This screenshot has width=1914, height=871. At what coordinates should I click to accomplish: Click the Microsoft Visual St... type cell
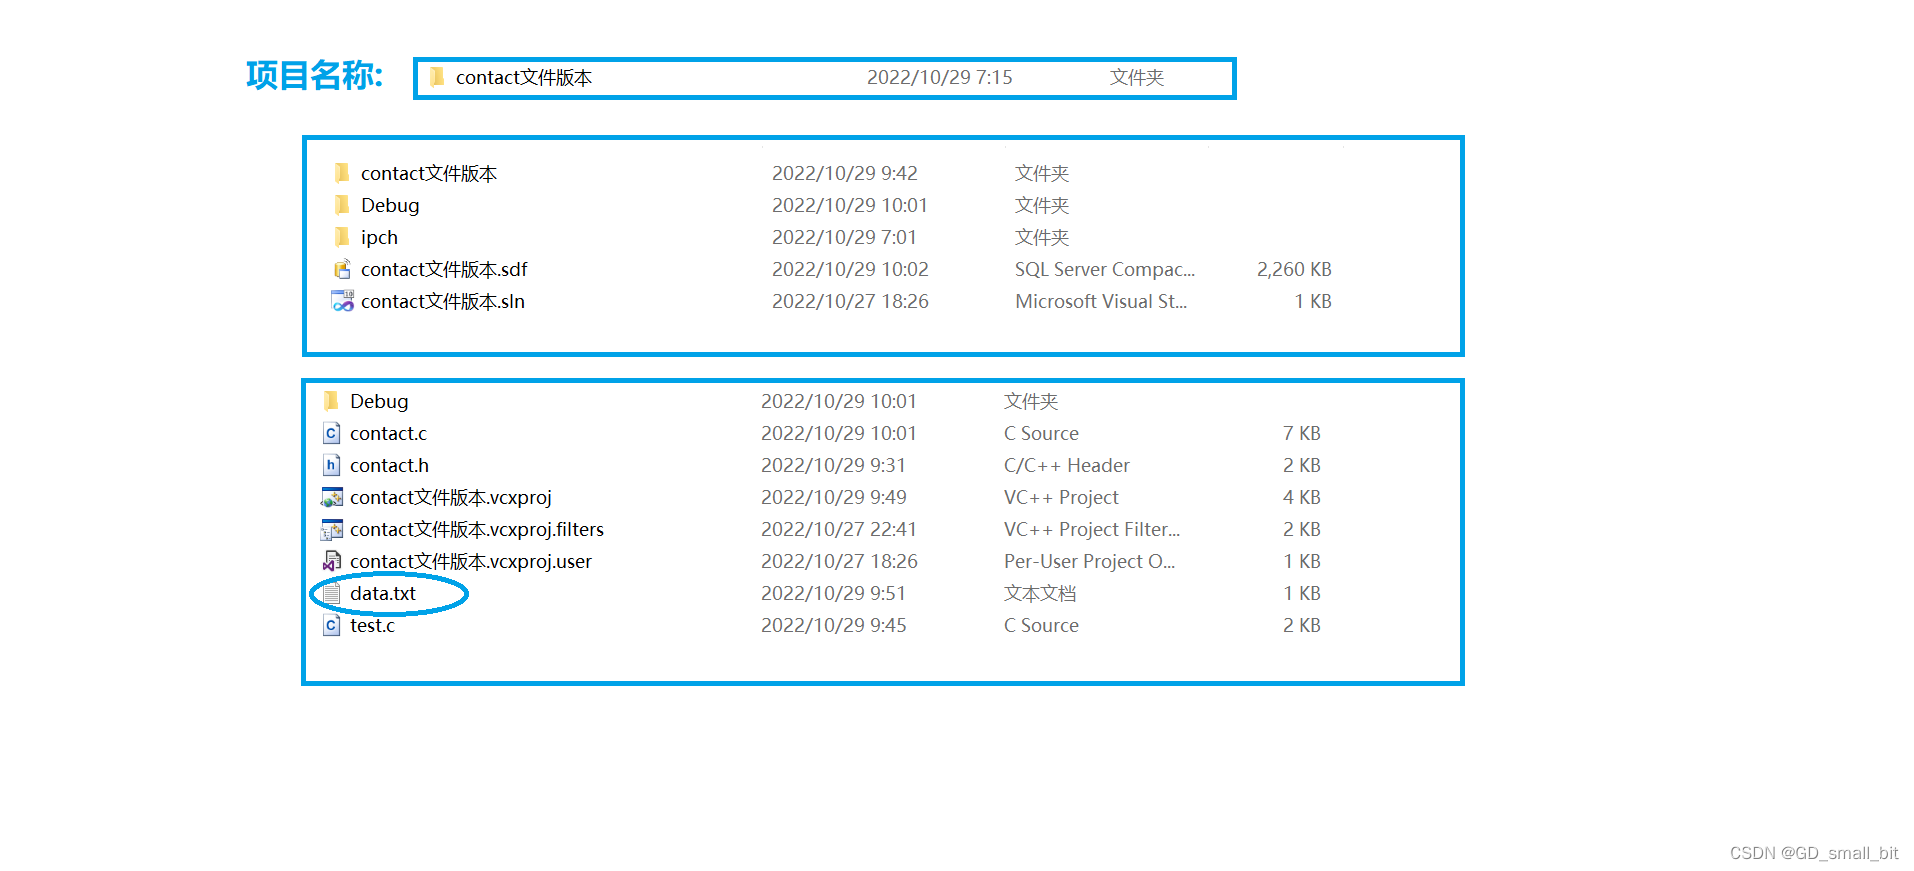click(1101, 301)
